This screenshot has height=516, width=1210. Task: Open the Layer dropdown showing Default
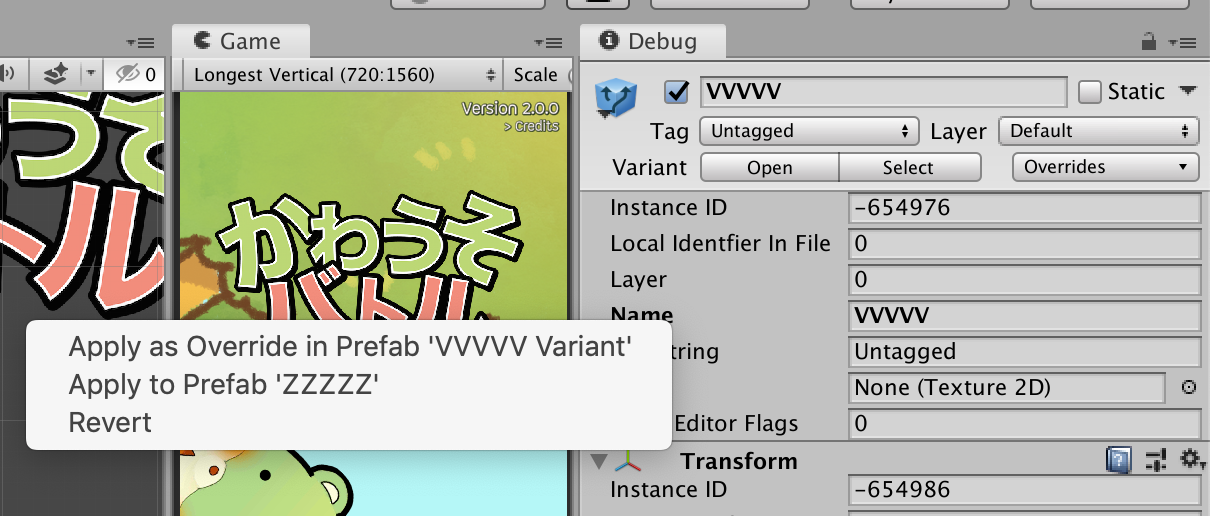coord(1101,131)
